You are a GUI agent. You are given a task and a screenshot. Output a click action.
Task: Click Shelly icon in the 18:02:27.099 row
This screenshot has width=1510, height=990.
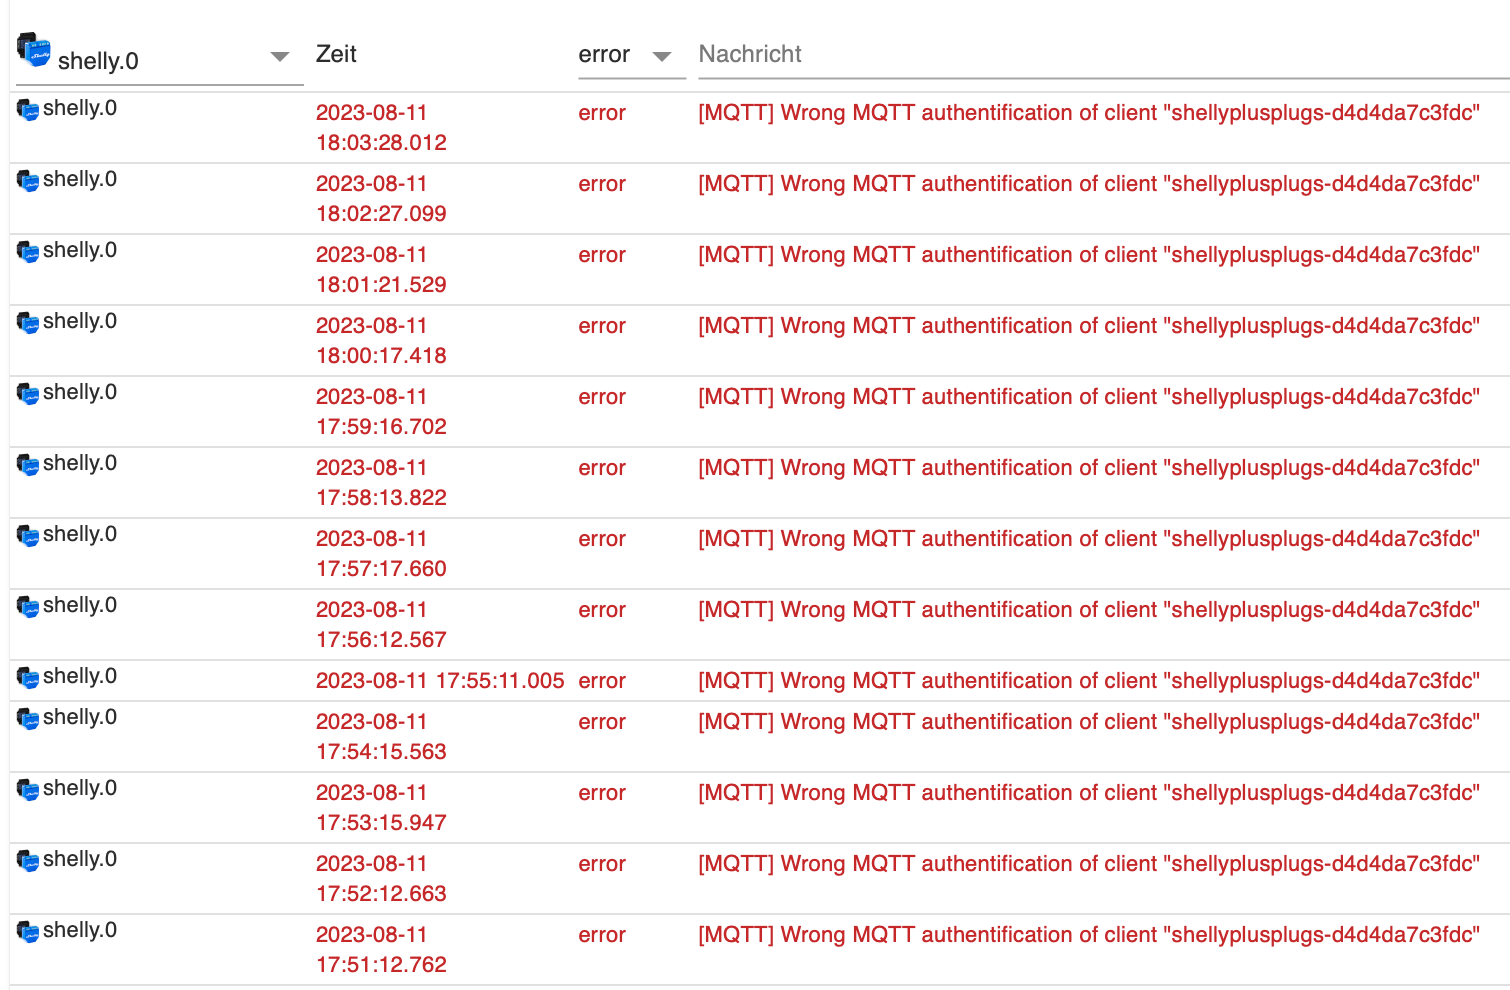[28, 180]
